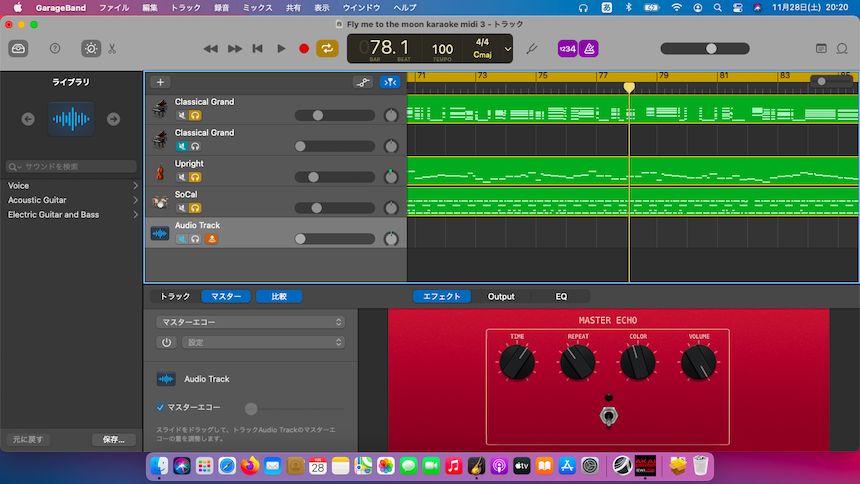Open the Loop Browser button
Viewport: 860px width, 484px height.
842,49
